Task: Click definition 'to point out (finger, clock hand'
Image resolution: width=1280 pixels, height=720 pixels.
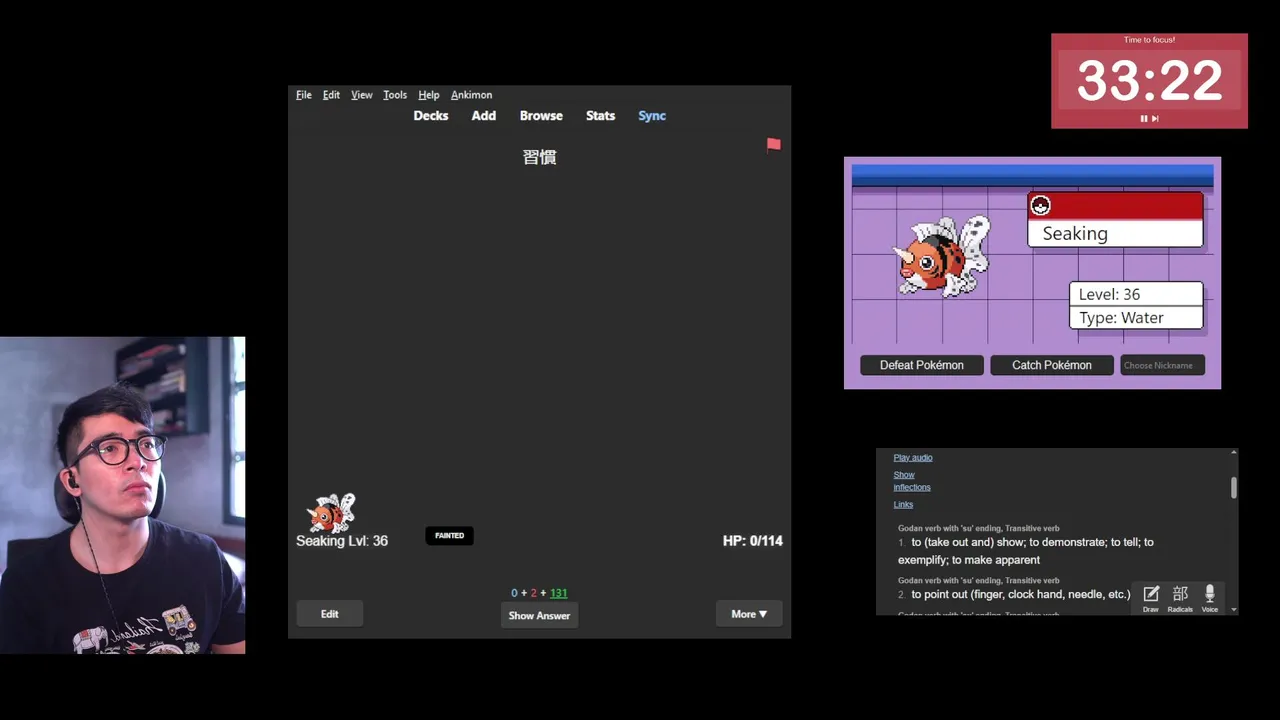Action: tap(1021, 594)
